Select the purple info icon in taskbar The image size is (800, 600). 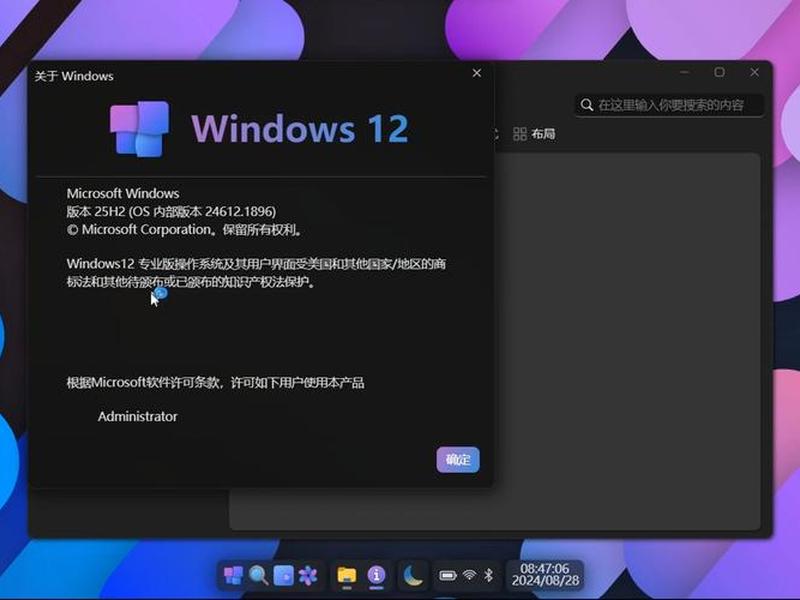pos(376,576)
